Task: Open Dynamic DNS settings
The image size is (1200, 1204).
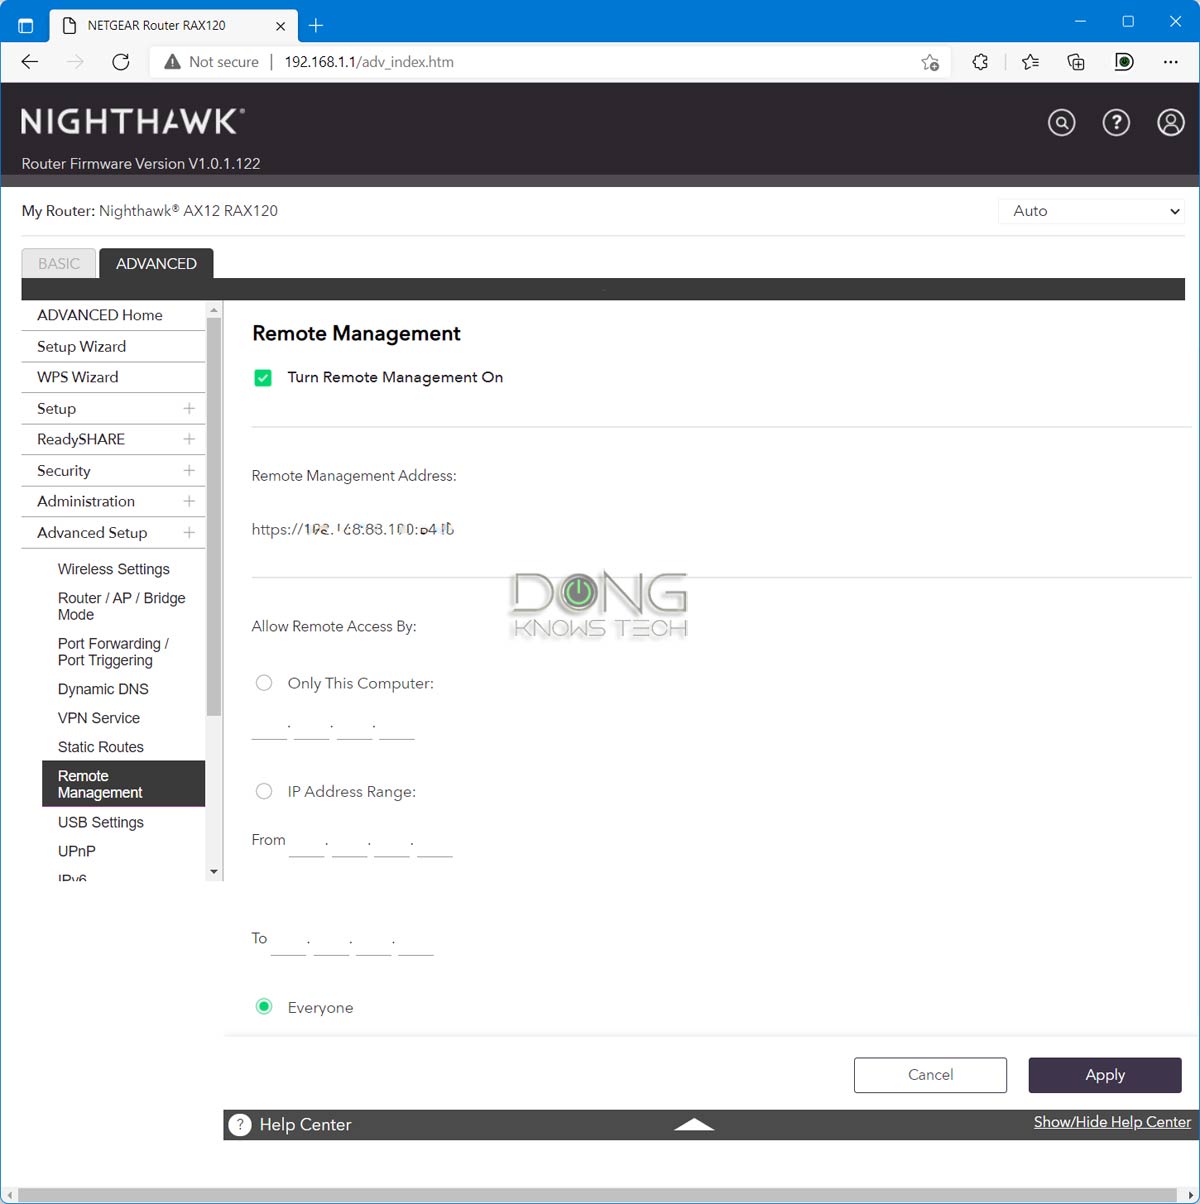Action: (x=103, y=689)
